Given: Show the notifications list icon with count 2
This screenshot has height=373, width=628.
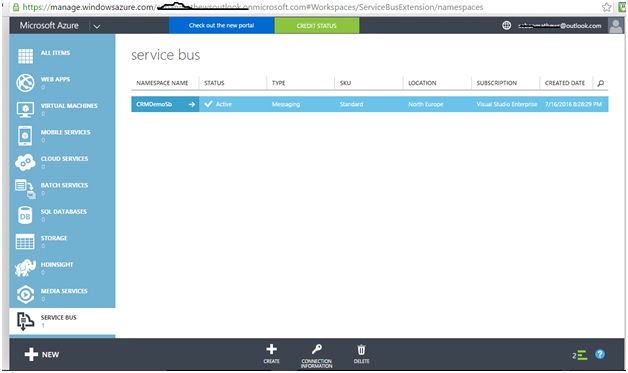Looking at the screenshot, I should coord(580,355).
